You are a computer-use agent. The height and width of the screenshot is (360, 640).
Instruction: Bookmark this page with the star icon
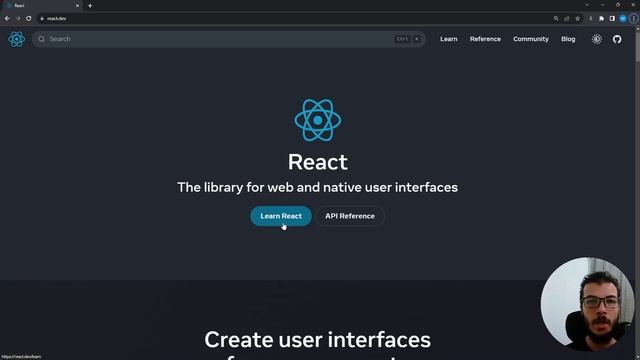pyautogui.click(x=577, y=18)
